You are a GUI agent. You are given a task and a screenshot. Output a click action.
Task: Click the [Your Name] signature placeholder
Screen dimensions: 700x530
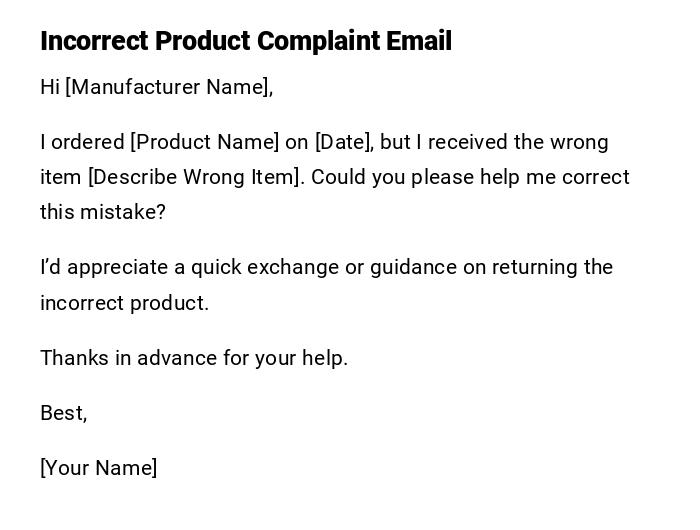[98, 468]
